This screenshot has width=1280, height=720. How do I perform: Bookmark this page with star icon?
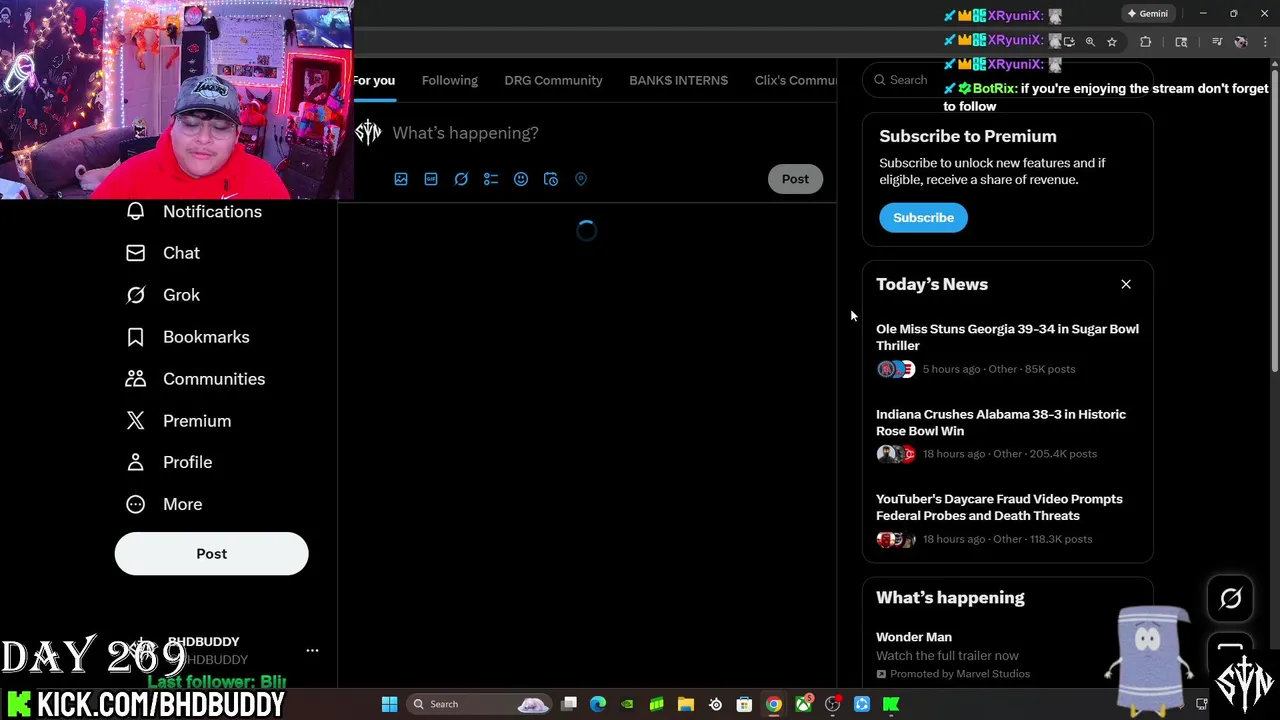point(1112,42)
